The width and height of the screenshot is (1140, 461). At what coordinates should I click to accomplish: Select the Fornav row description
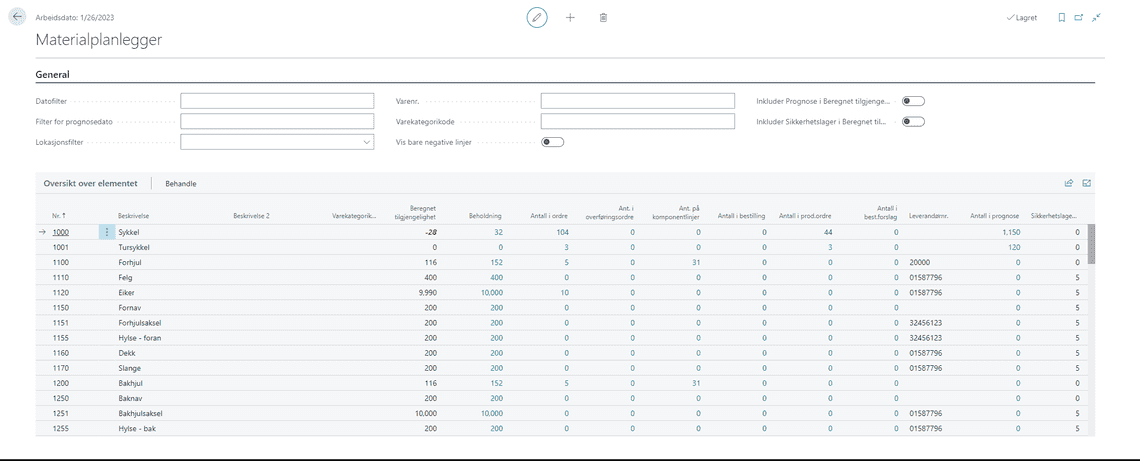coord(129,308)
